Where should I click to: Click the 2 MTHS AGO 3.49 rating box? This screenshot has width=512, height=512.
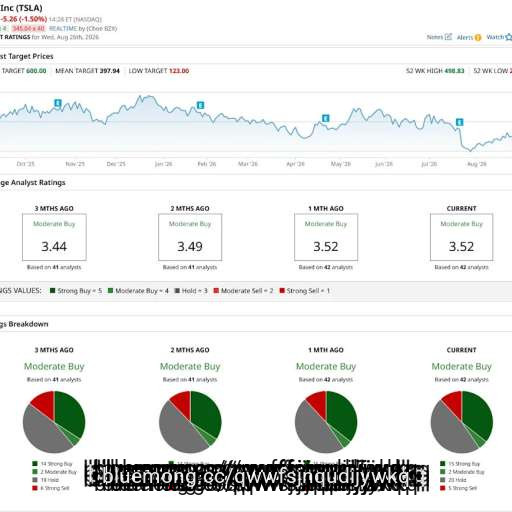coord(190,237)
